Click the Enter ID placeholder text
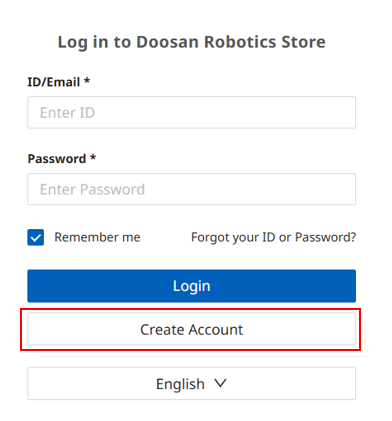 coord(67,113)
